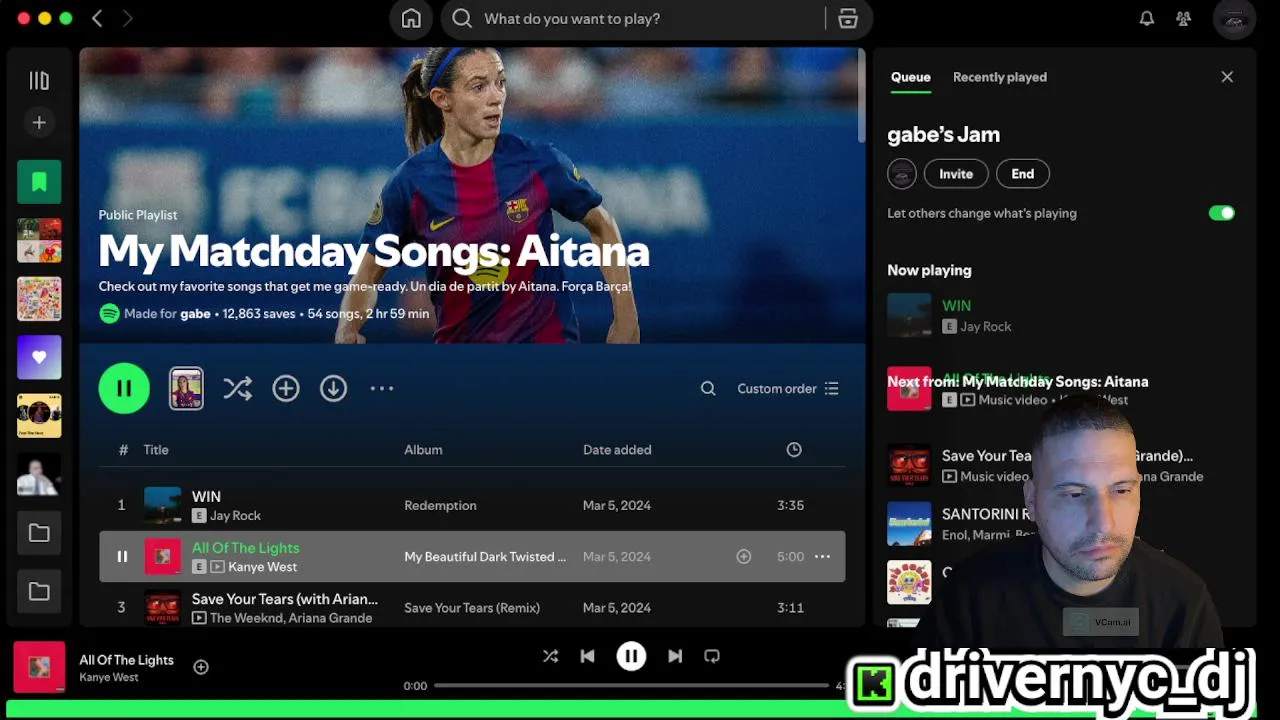
Task: Sort tracks by Album column
Action: point(423,450)
